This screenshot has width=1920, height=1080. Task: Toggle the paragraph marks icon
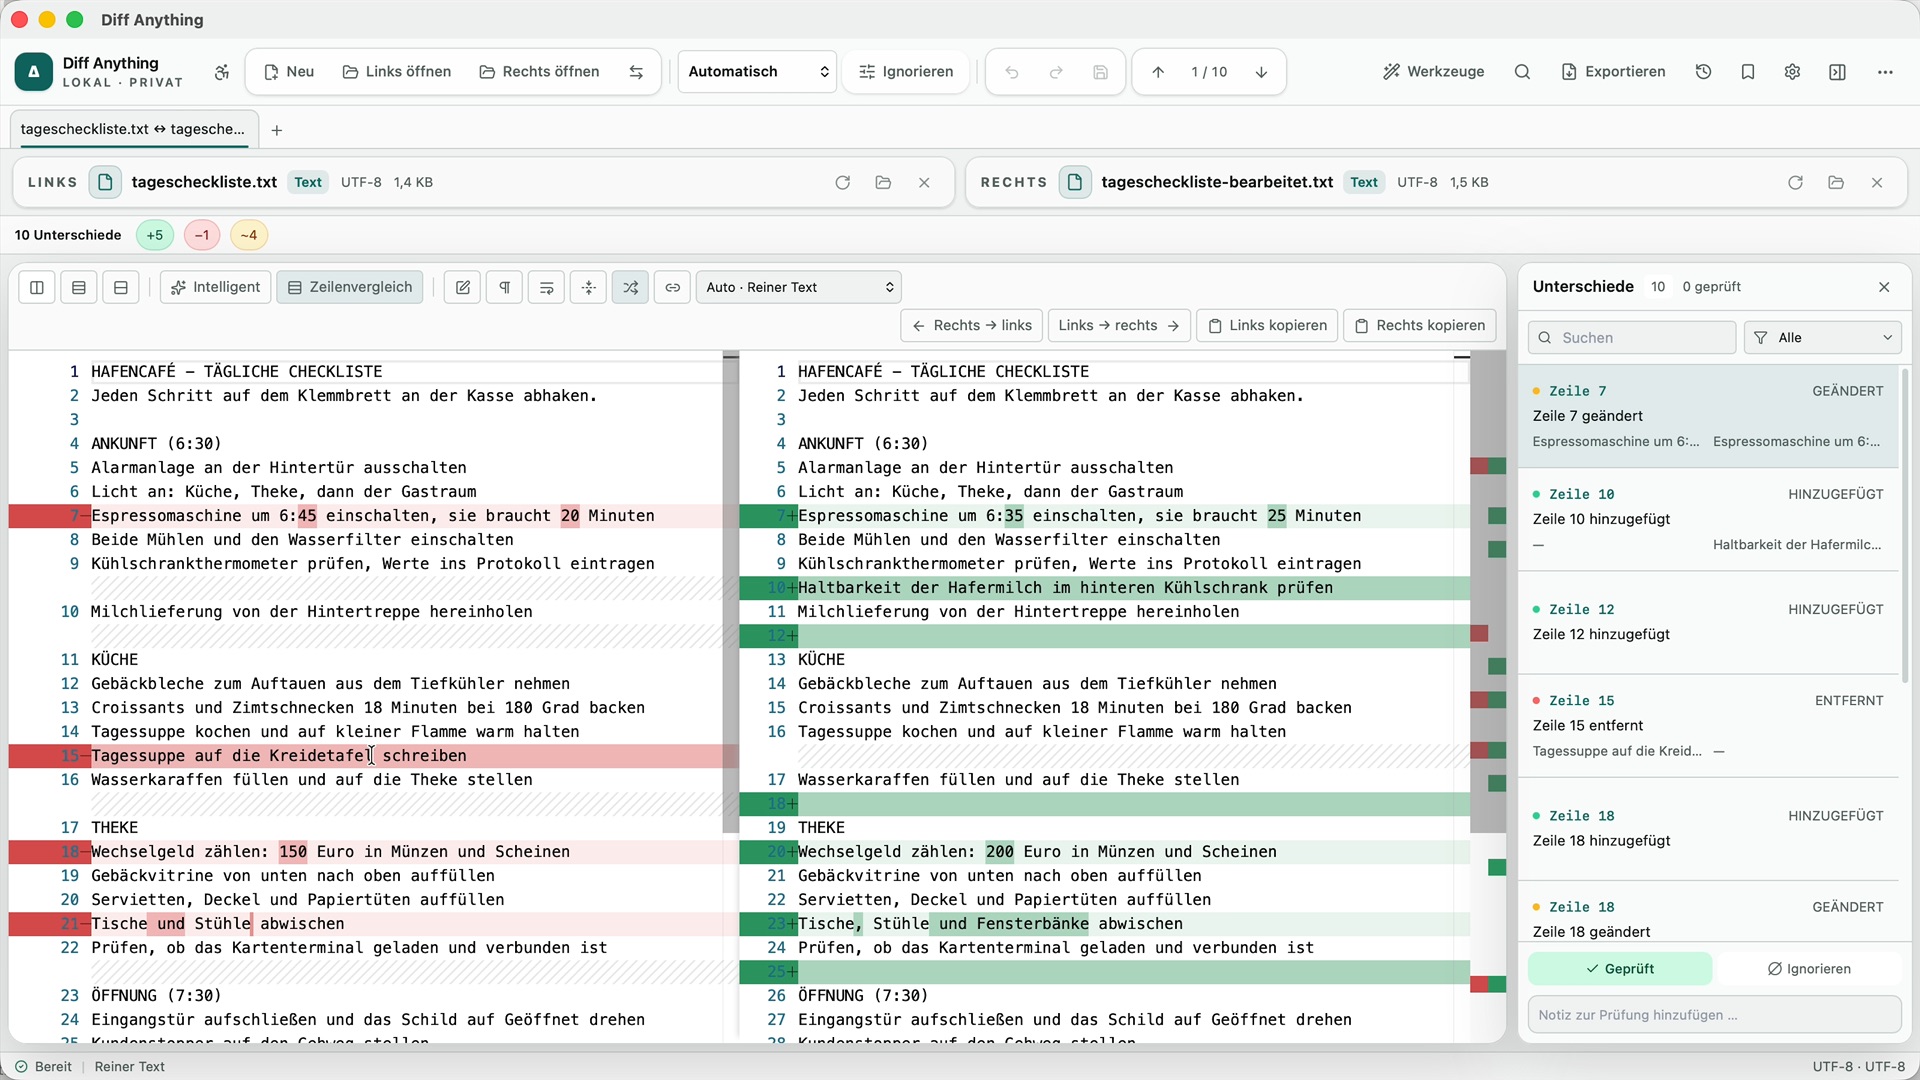[x=505, y=287]
